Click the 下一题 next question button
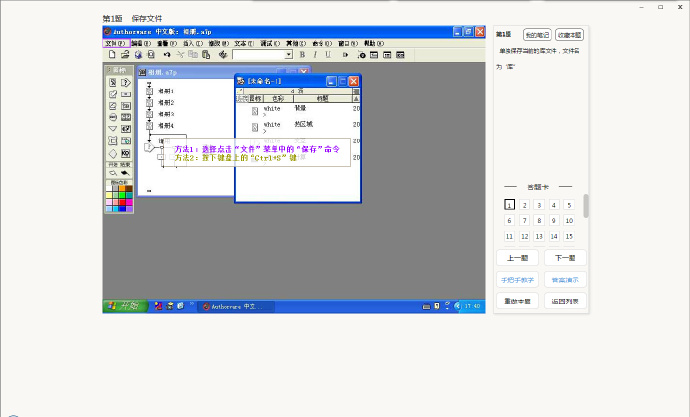690x417 pixels. (565, 258)
